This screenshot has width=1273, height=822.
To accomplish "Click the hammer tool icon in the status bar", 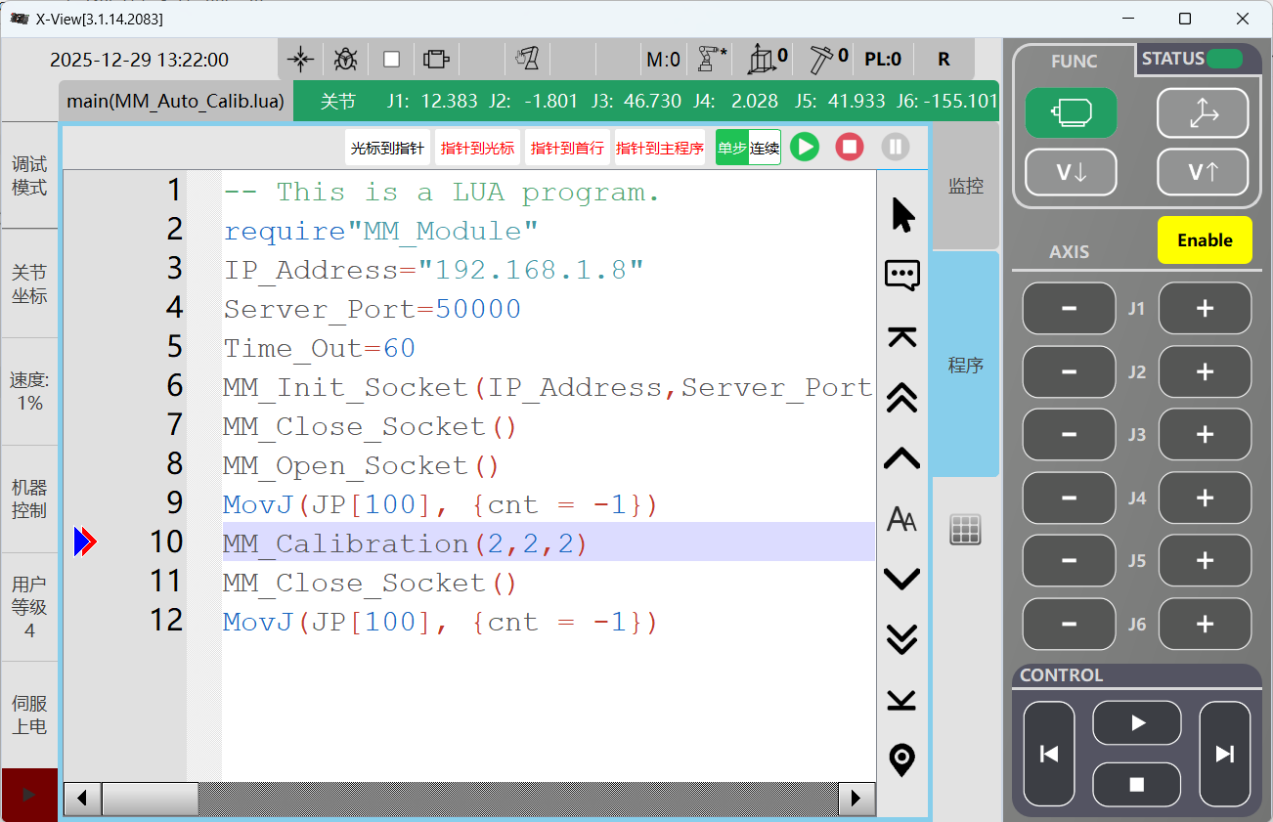I will pyautogui.click(x=820, y=58).
